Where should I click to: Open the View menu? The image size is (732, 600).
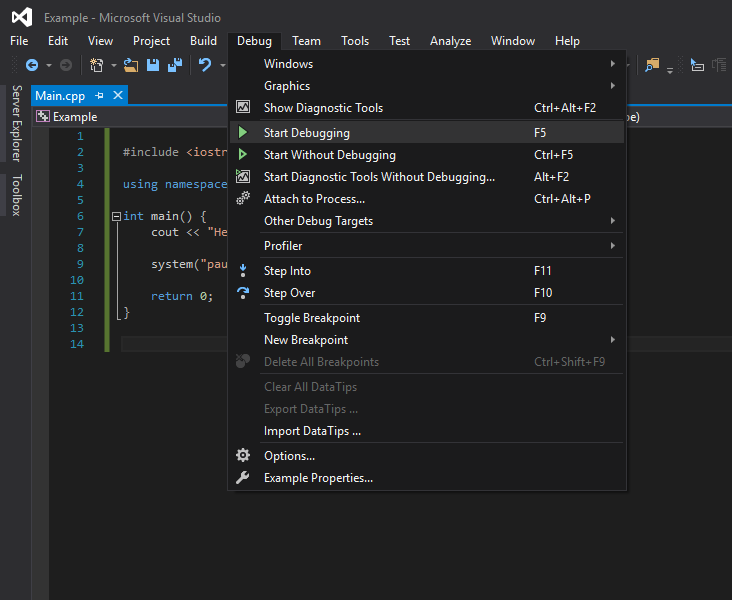(100, 41)
